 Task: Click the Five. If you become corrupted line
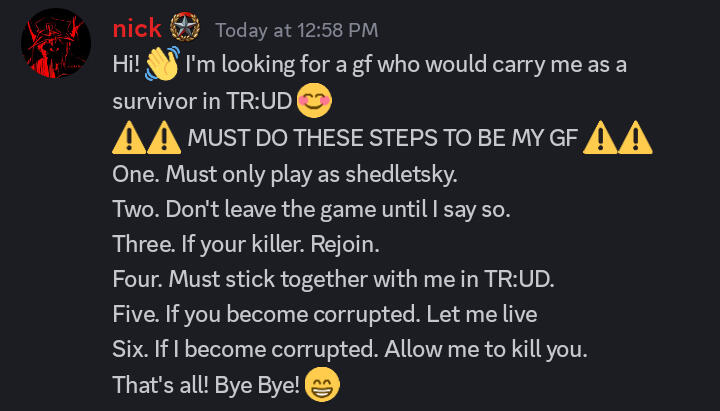[x=325, y=315]
